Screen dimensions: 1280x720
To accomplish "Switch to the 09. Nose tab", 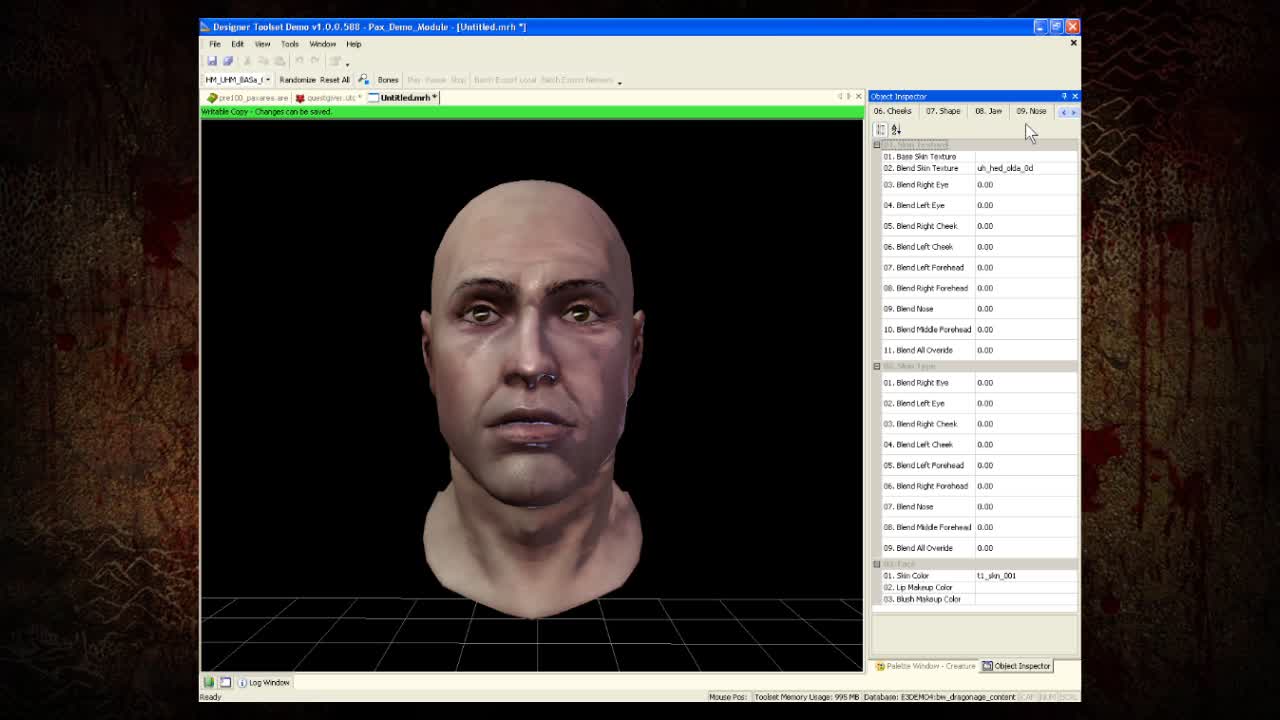I will [1031, 111].
